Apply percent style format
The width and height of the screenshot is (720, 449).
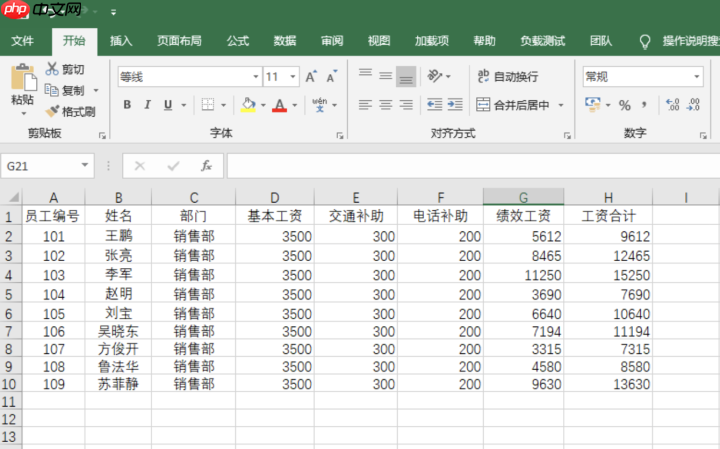pyautogui.click(x=624, y=105)
